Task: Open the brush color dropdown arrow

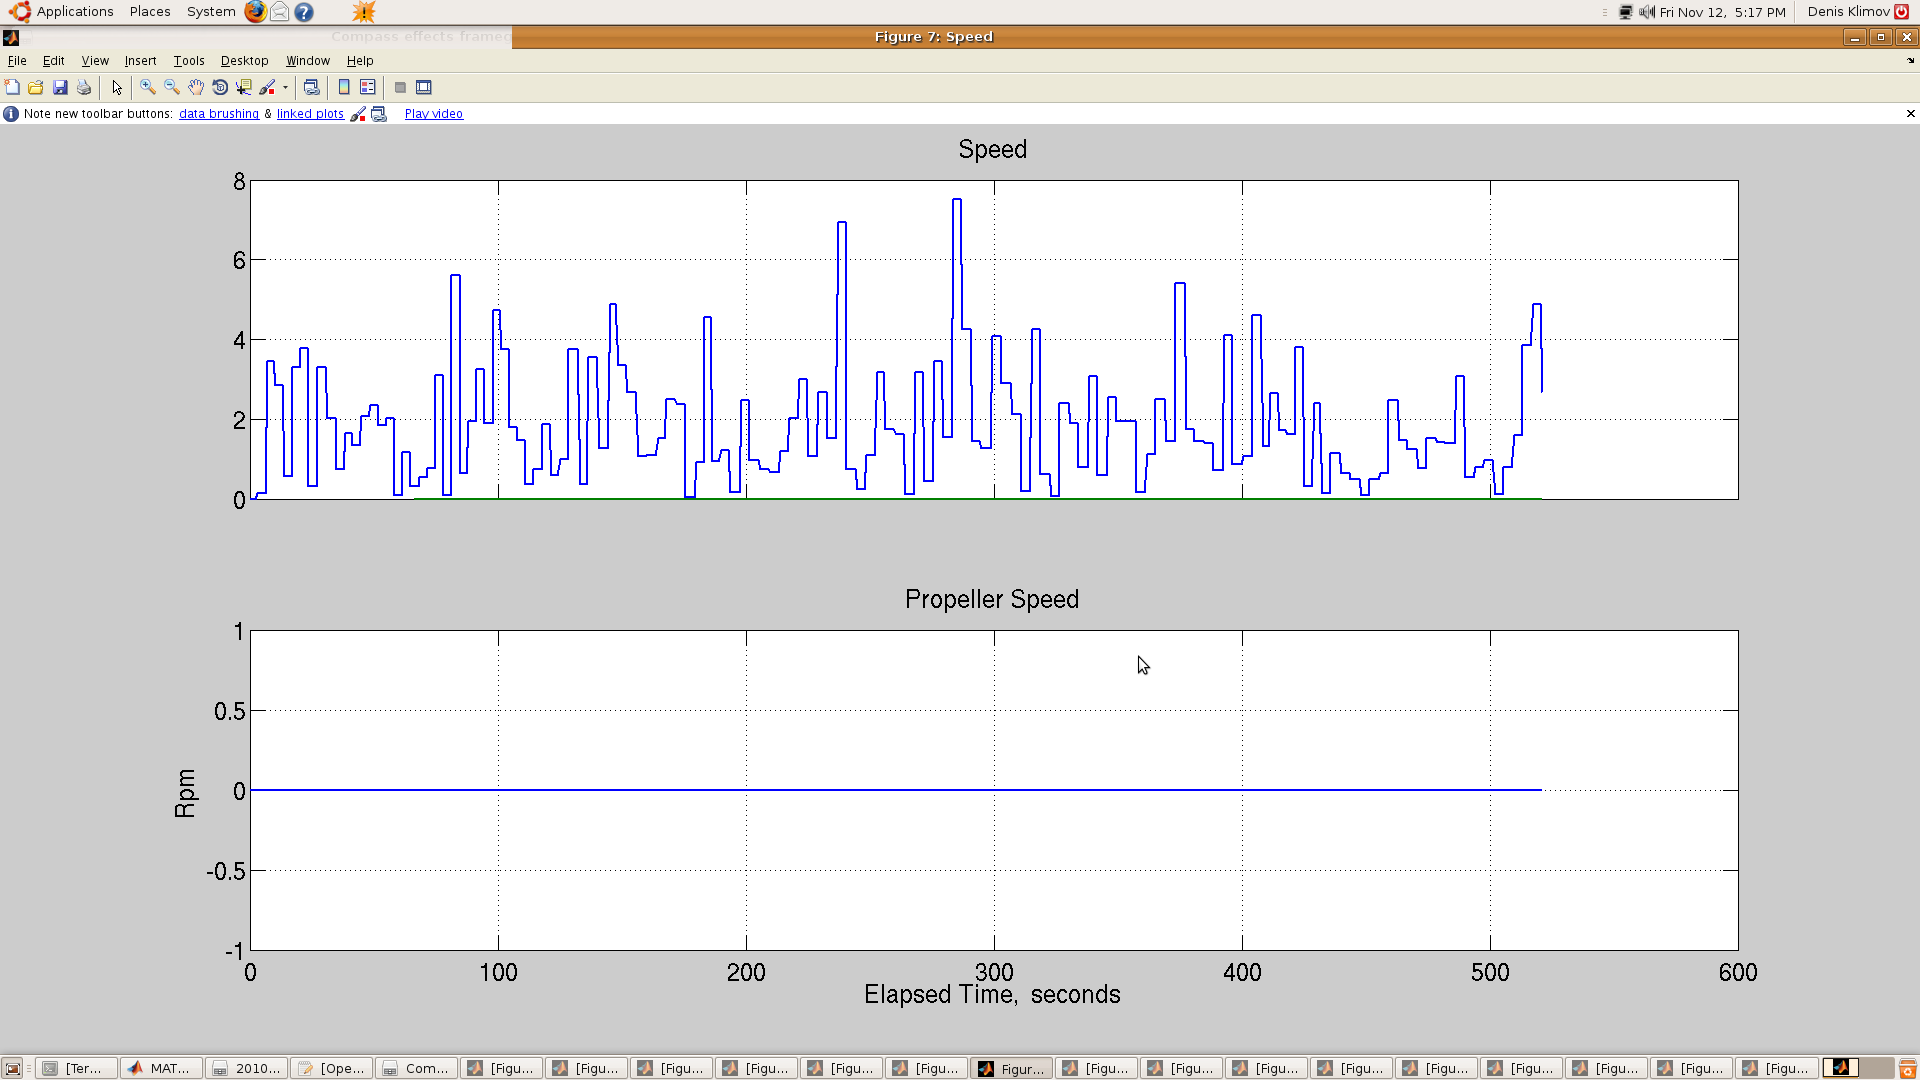Action: 285,88
